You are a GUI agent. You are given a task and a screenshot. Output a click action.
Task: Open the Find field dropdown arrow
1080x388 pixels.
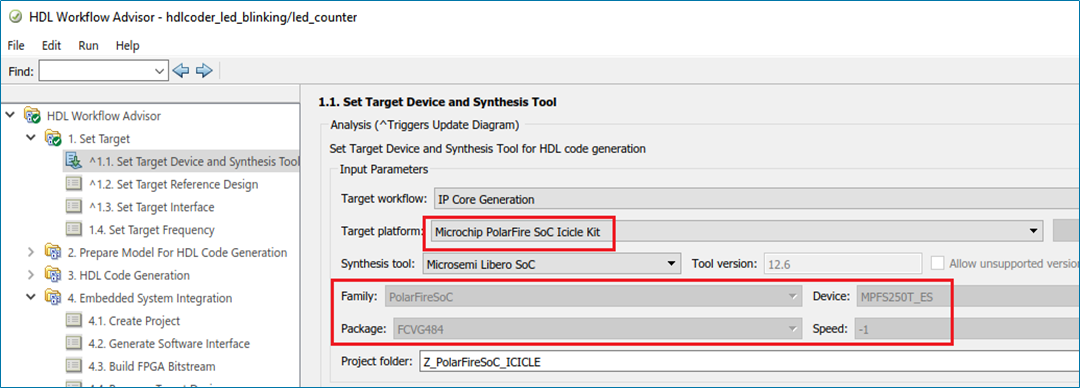[x=160, y=70]
